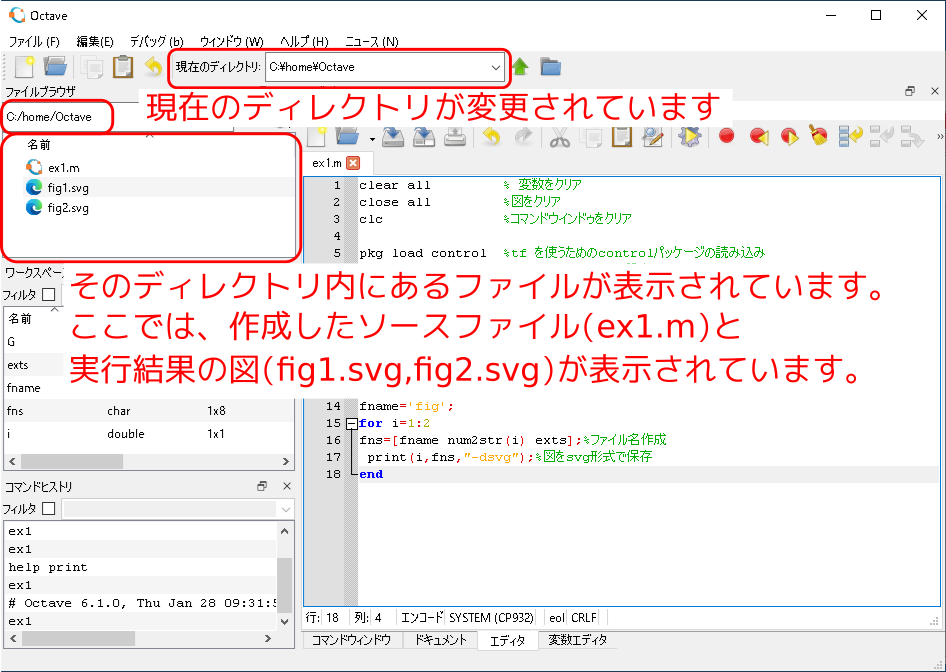Click the find and replace icon
This screenshot has width=946, height=672.
(652, 137)
